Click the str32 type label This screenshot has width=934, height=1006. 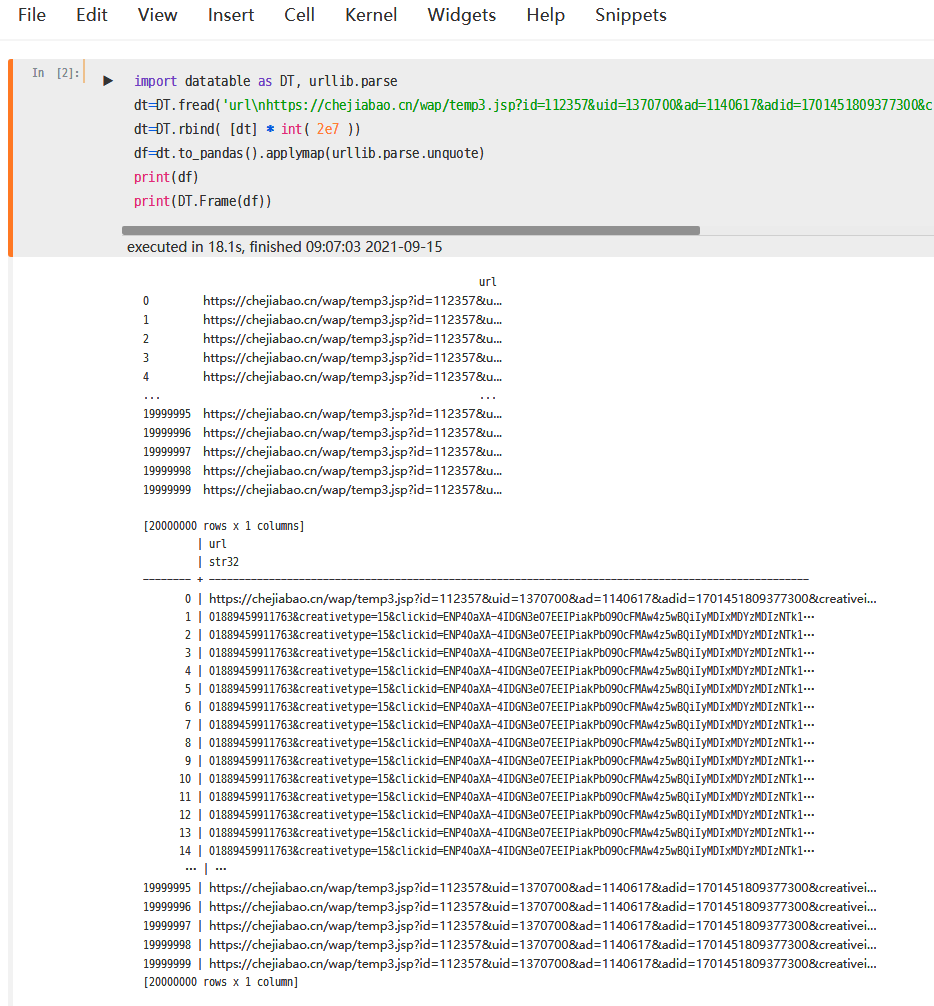[224, 562]
